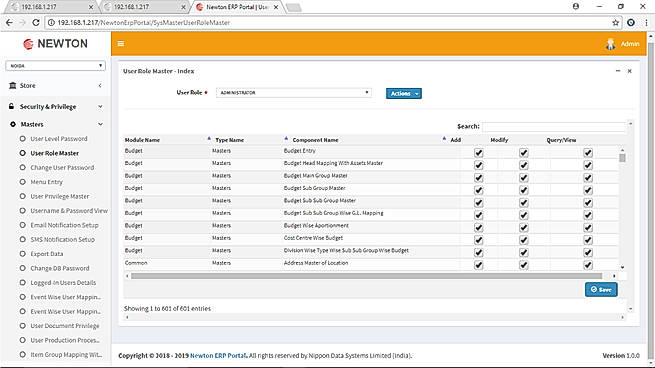The width and height of the screenshot is (655, 368).
Task: Uncheck Modify for Budget Sub Sub Group Master
Action: pos(523,203)
